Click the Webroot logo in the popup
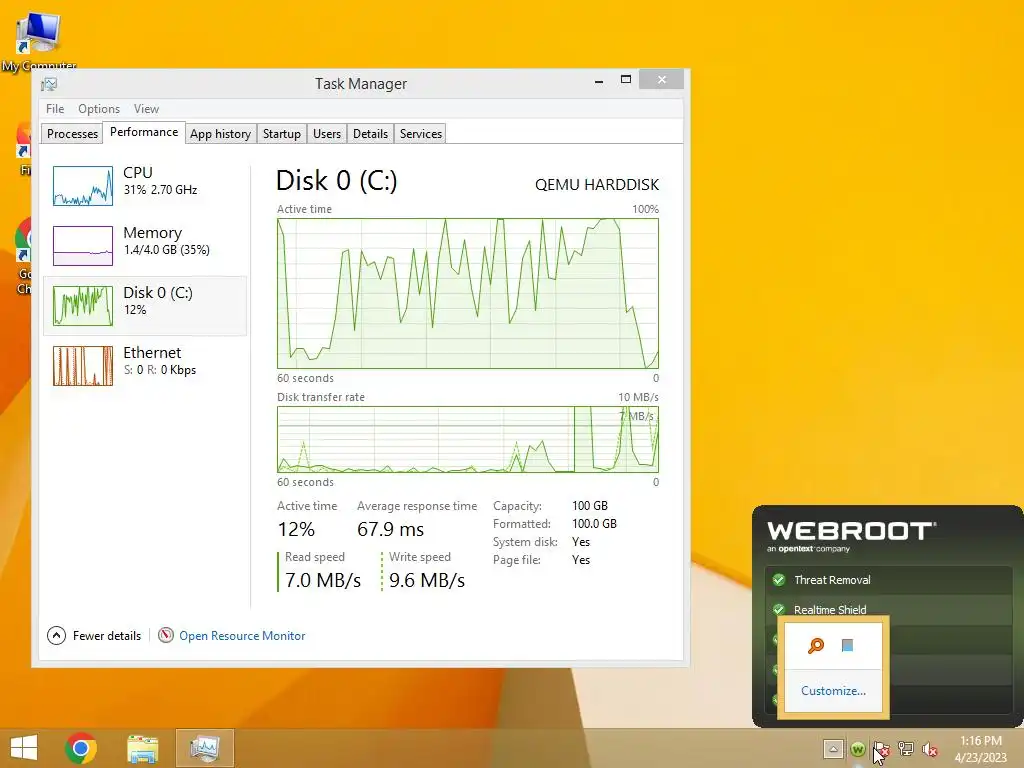 coord(852,536)
